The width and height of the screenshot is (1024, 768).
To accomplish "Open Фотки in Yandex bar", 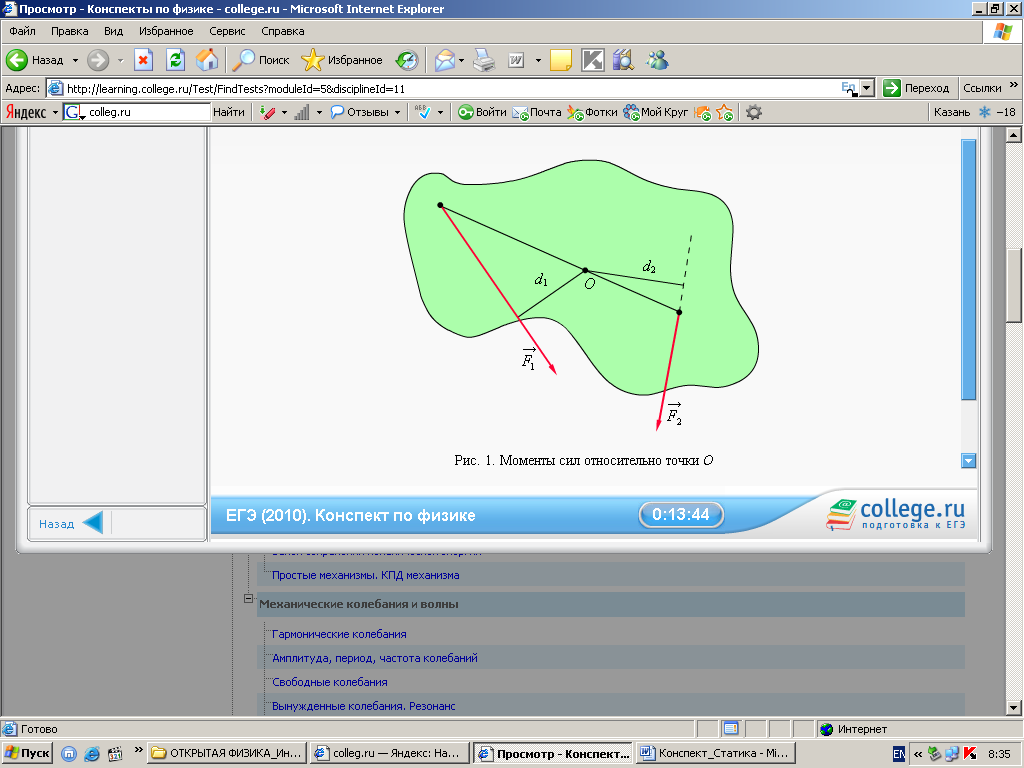I will click(x=592, y=112).
